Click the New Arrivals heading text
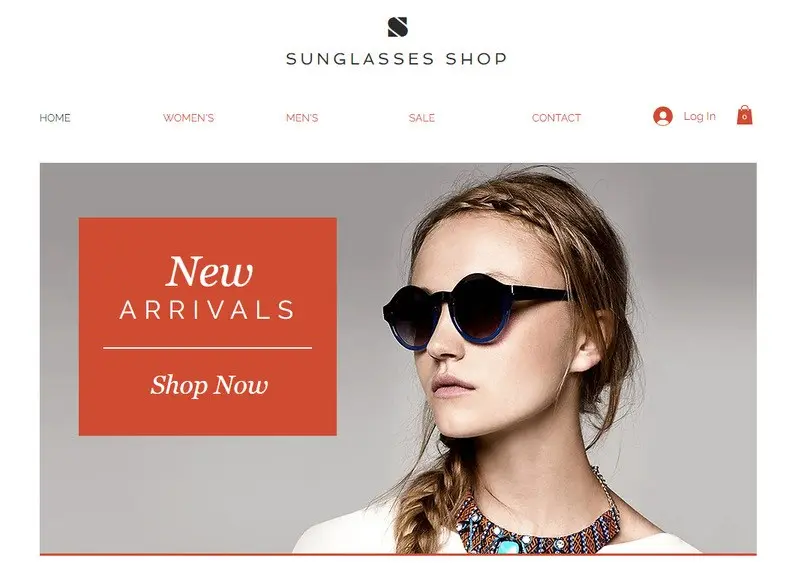The image size is (795, 573). pyautogui.click(x=207, y=288)
